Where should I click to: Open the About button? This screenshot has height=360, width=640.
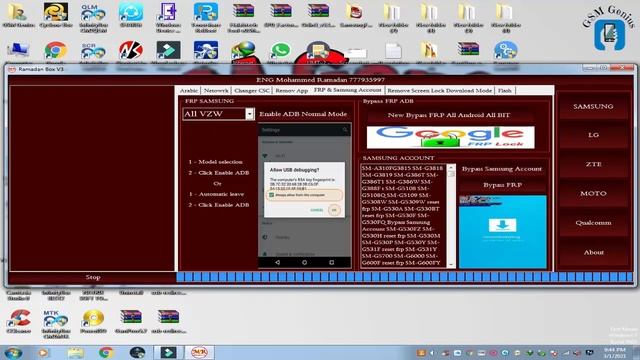pyautogui.click(x=593, y=252)
